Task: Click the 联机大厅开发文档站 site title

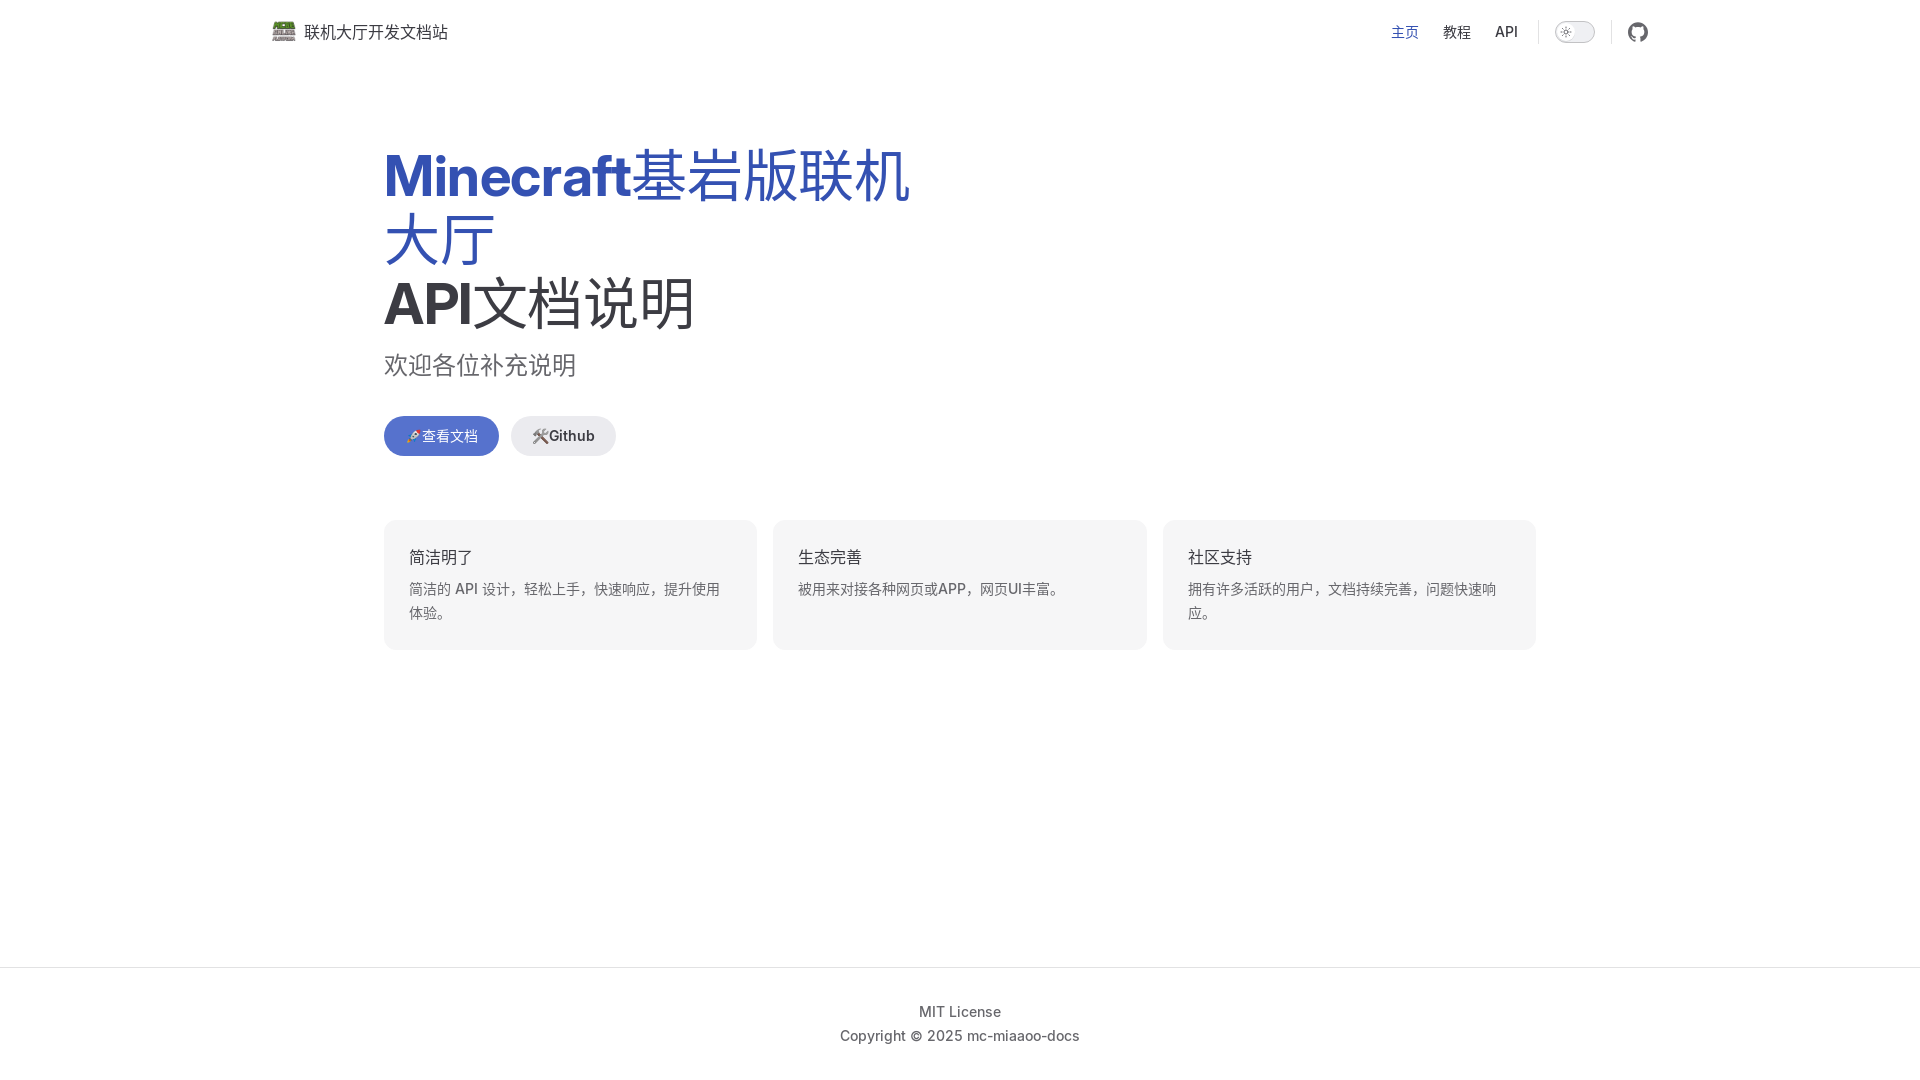Action: [x=376, y=32]
